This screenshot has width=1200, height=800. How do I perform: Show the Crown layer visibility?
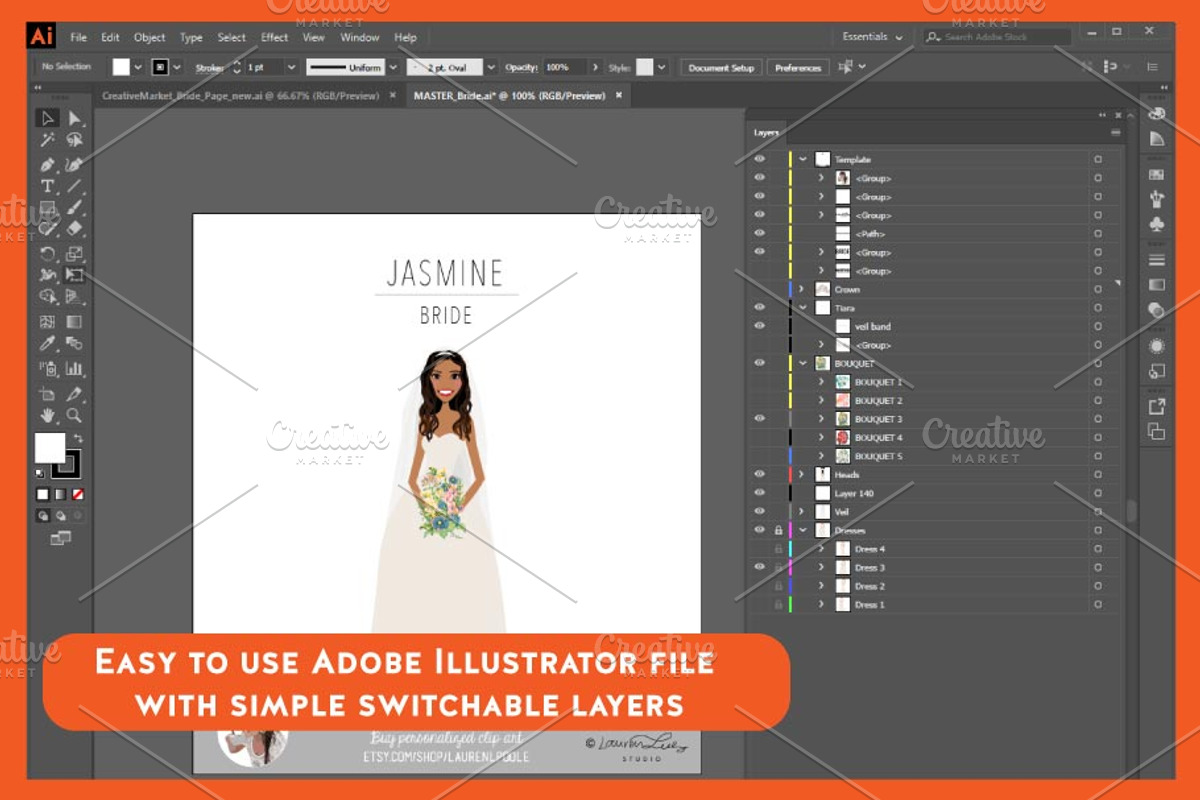pyautogui.click(x=760, y=289)
